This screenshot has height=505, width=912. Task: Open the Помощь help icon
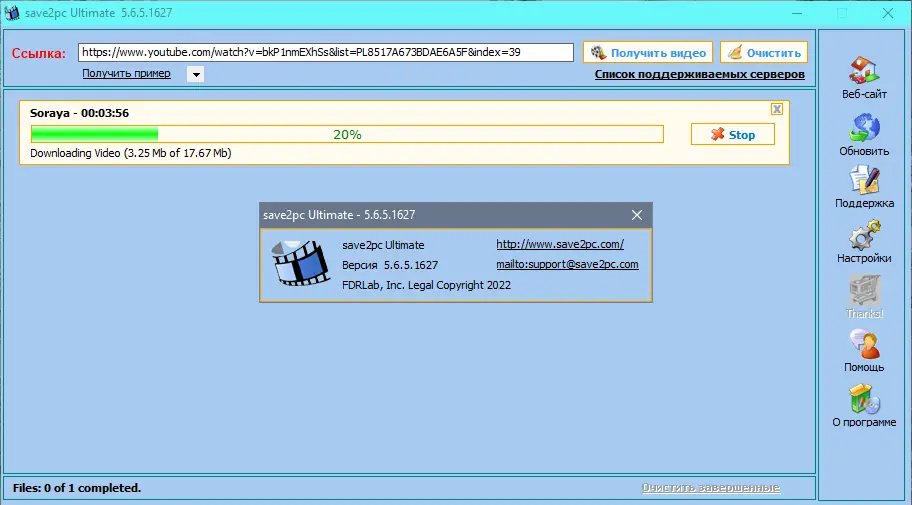[x=864, y=344]
